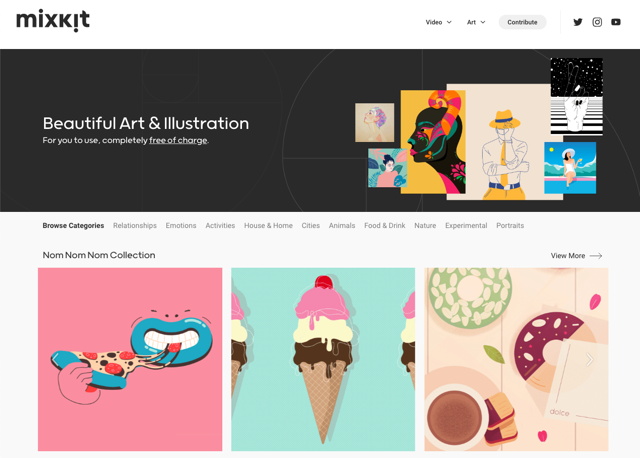Click the carousel next chevron on donuts image
This screenshot has width=640, height=458.
(589, 359)
